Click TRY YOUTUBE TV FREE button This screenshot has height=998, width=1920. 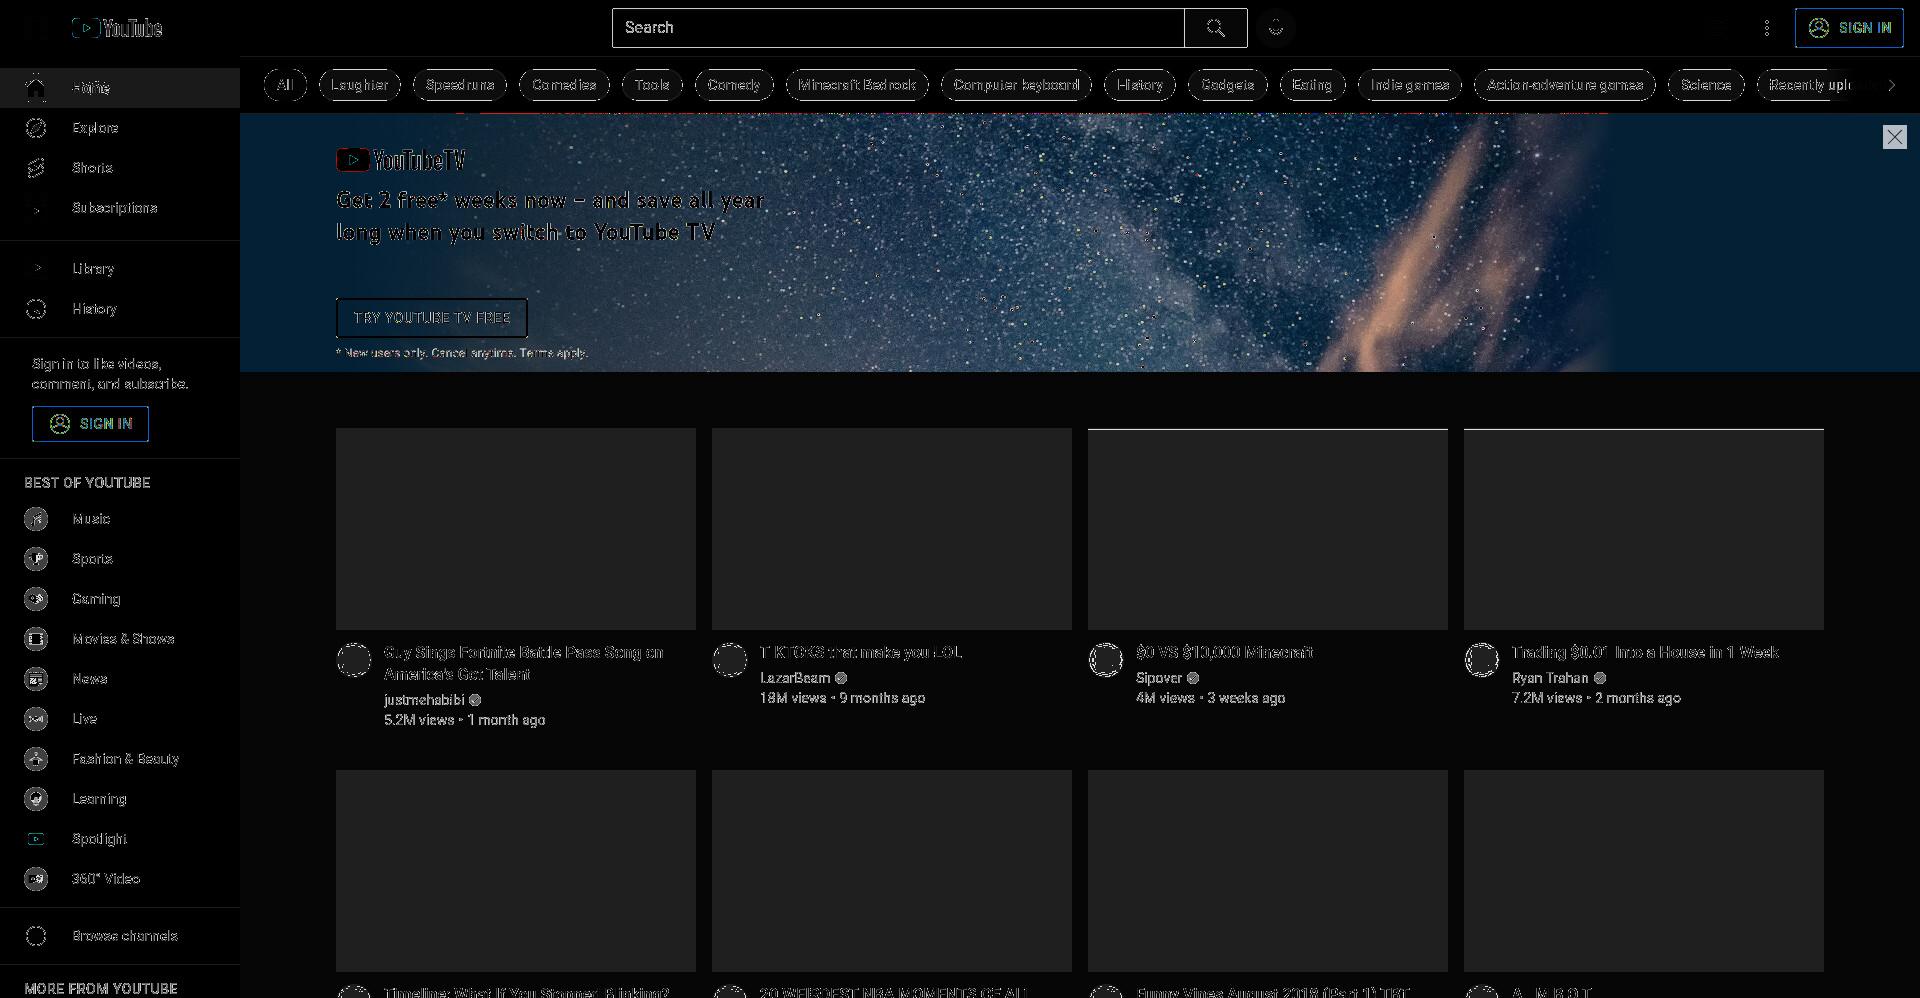coord(432,318)
